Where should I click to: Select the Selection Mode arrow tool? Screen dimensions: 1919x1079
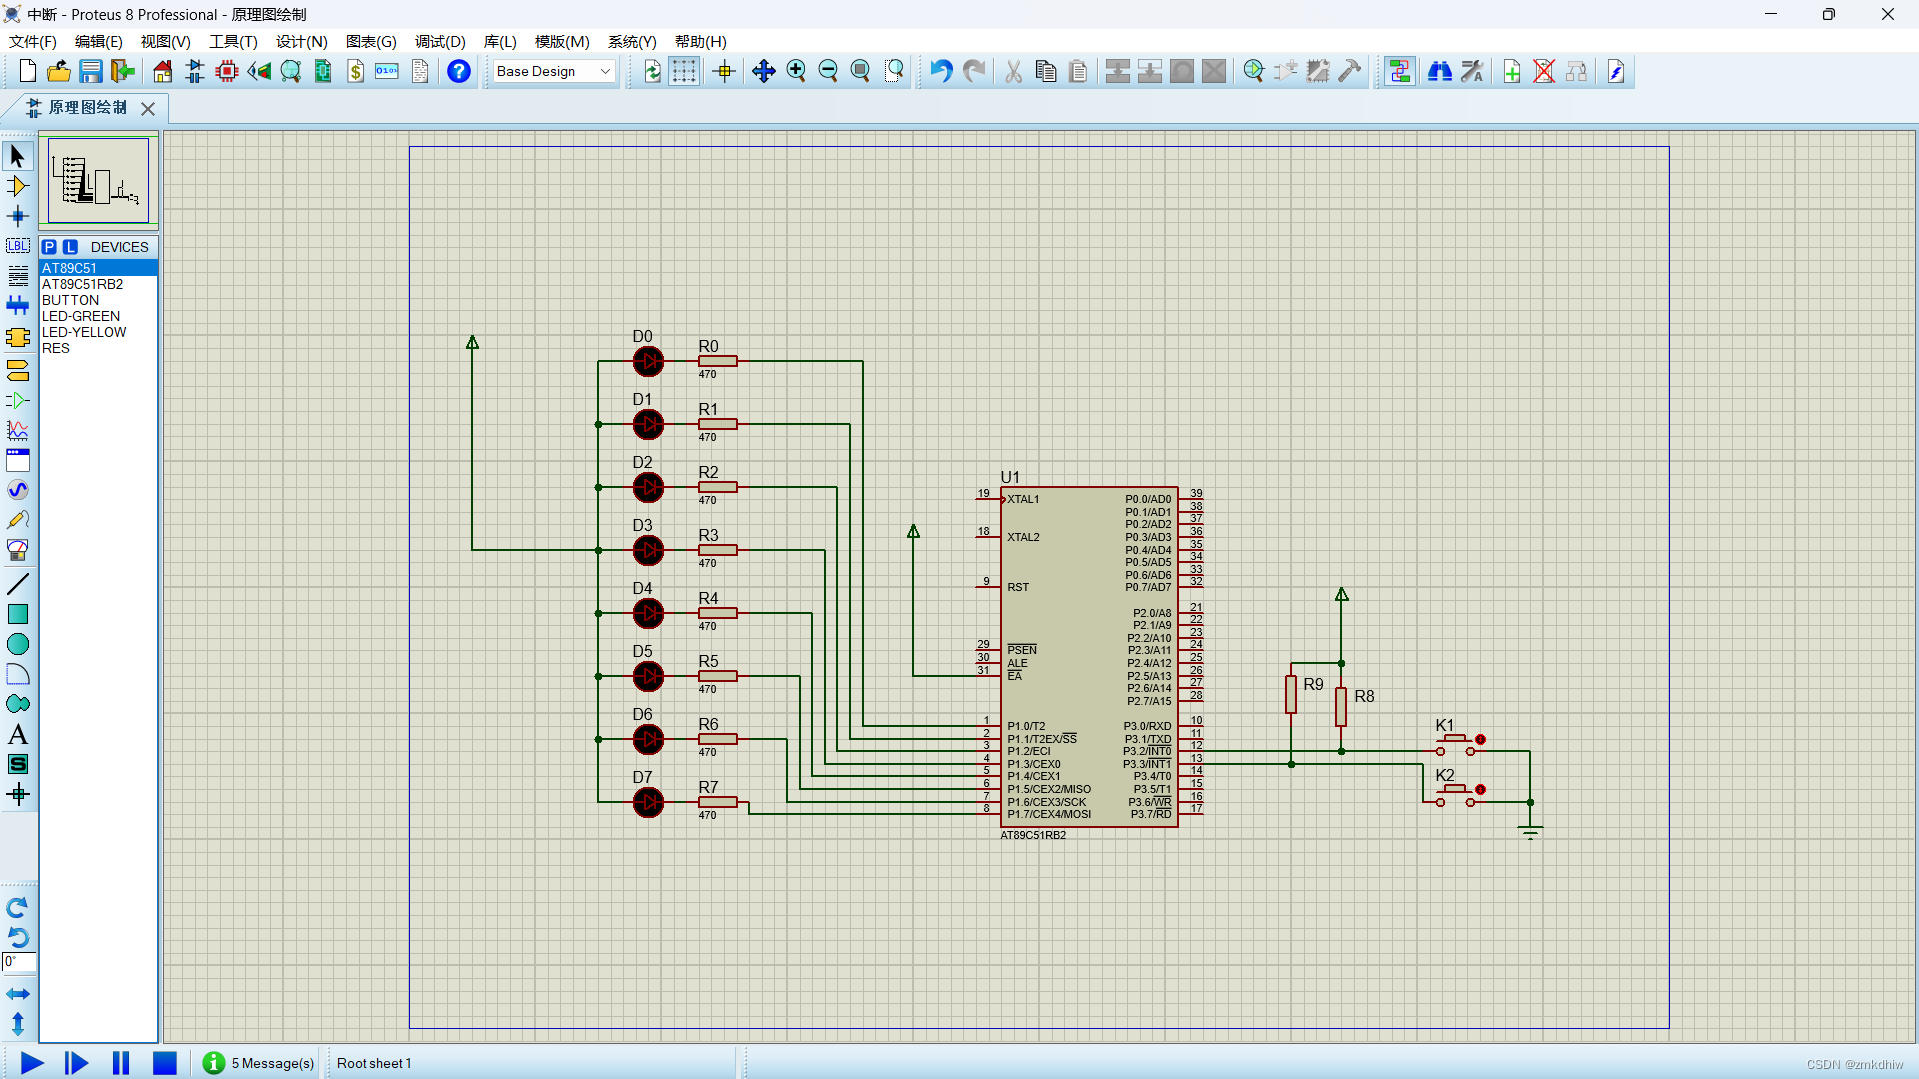[17, 156]
